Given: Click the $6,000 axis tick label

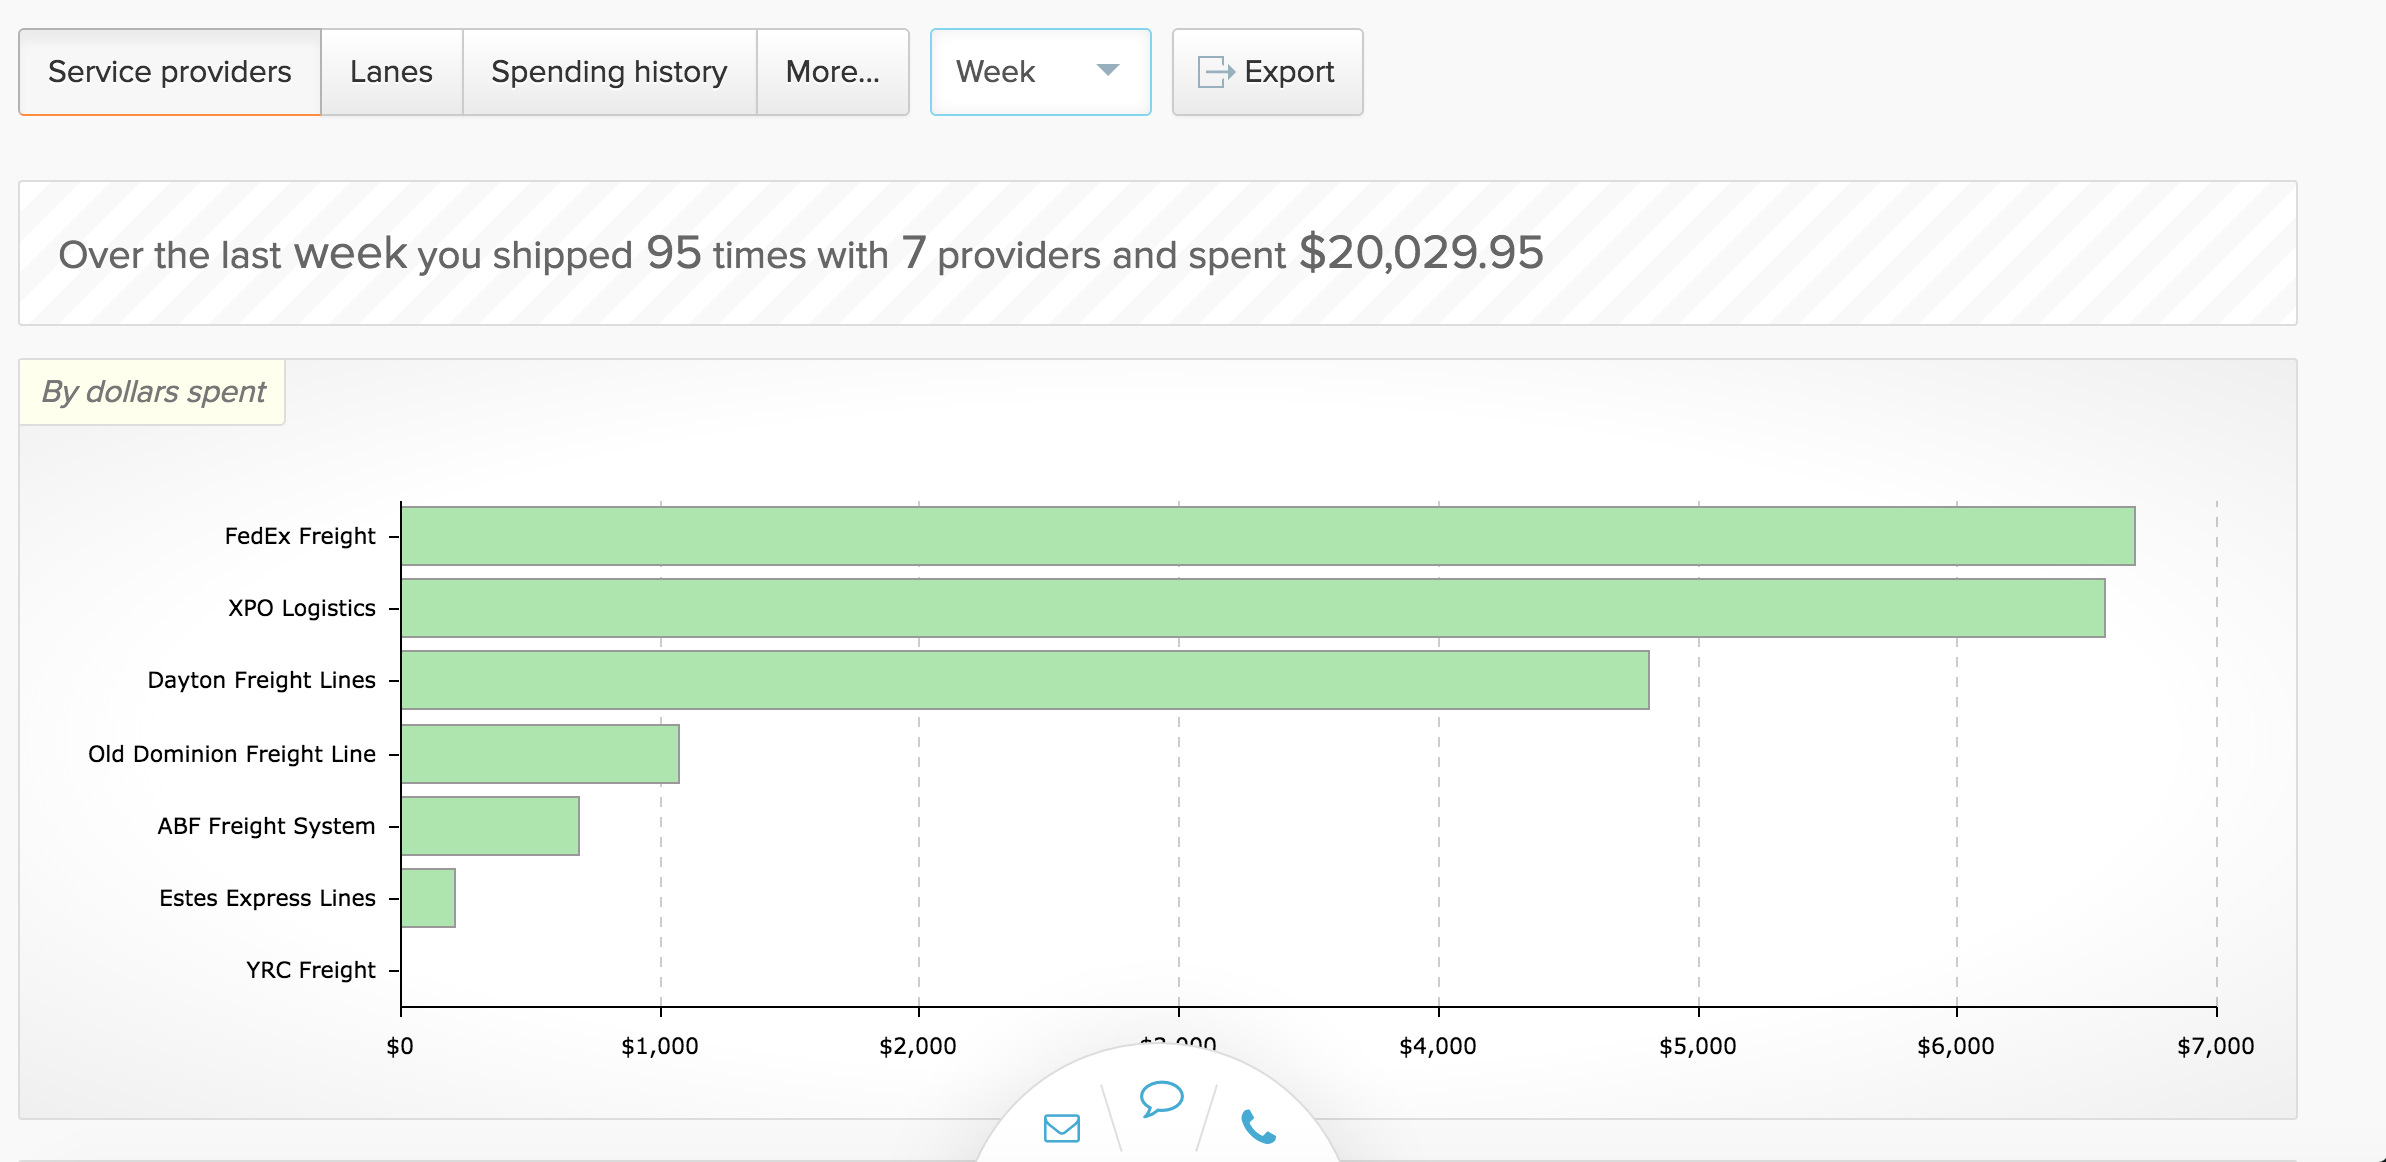Looking at the screenshot, I should tap(1956, 1046).
